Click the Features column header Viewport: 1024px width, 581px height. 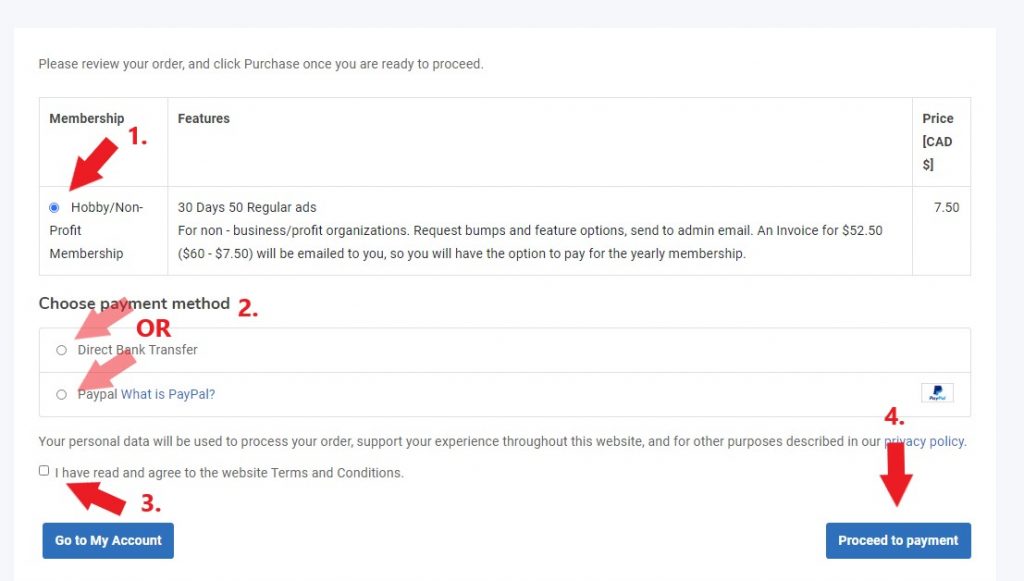(204, 118)
